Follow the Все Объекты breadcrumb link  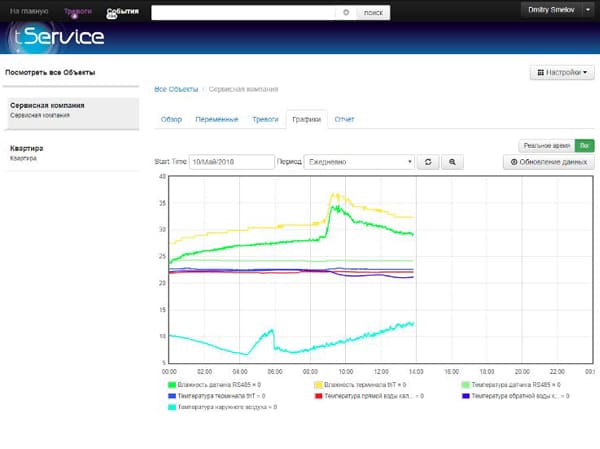(176, 89)
